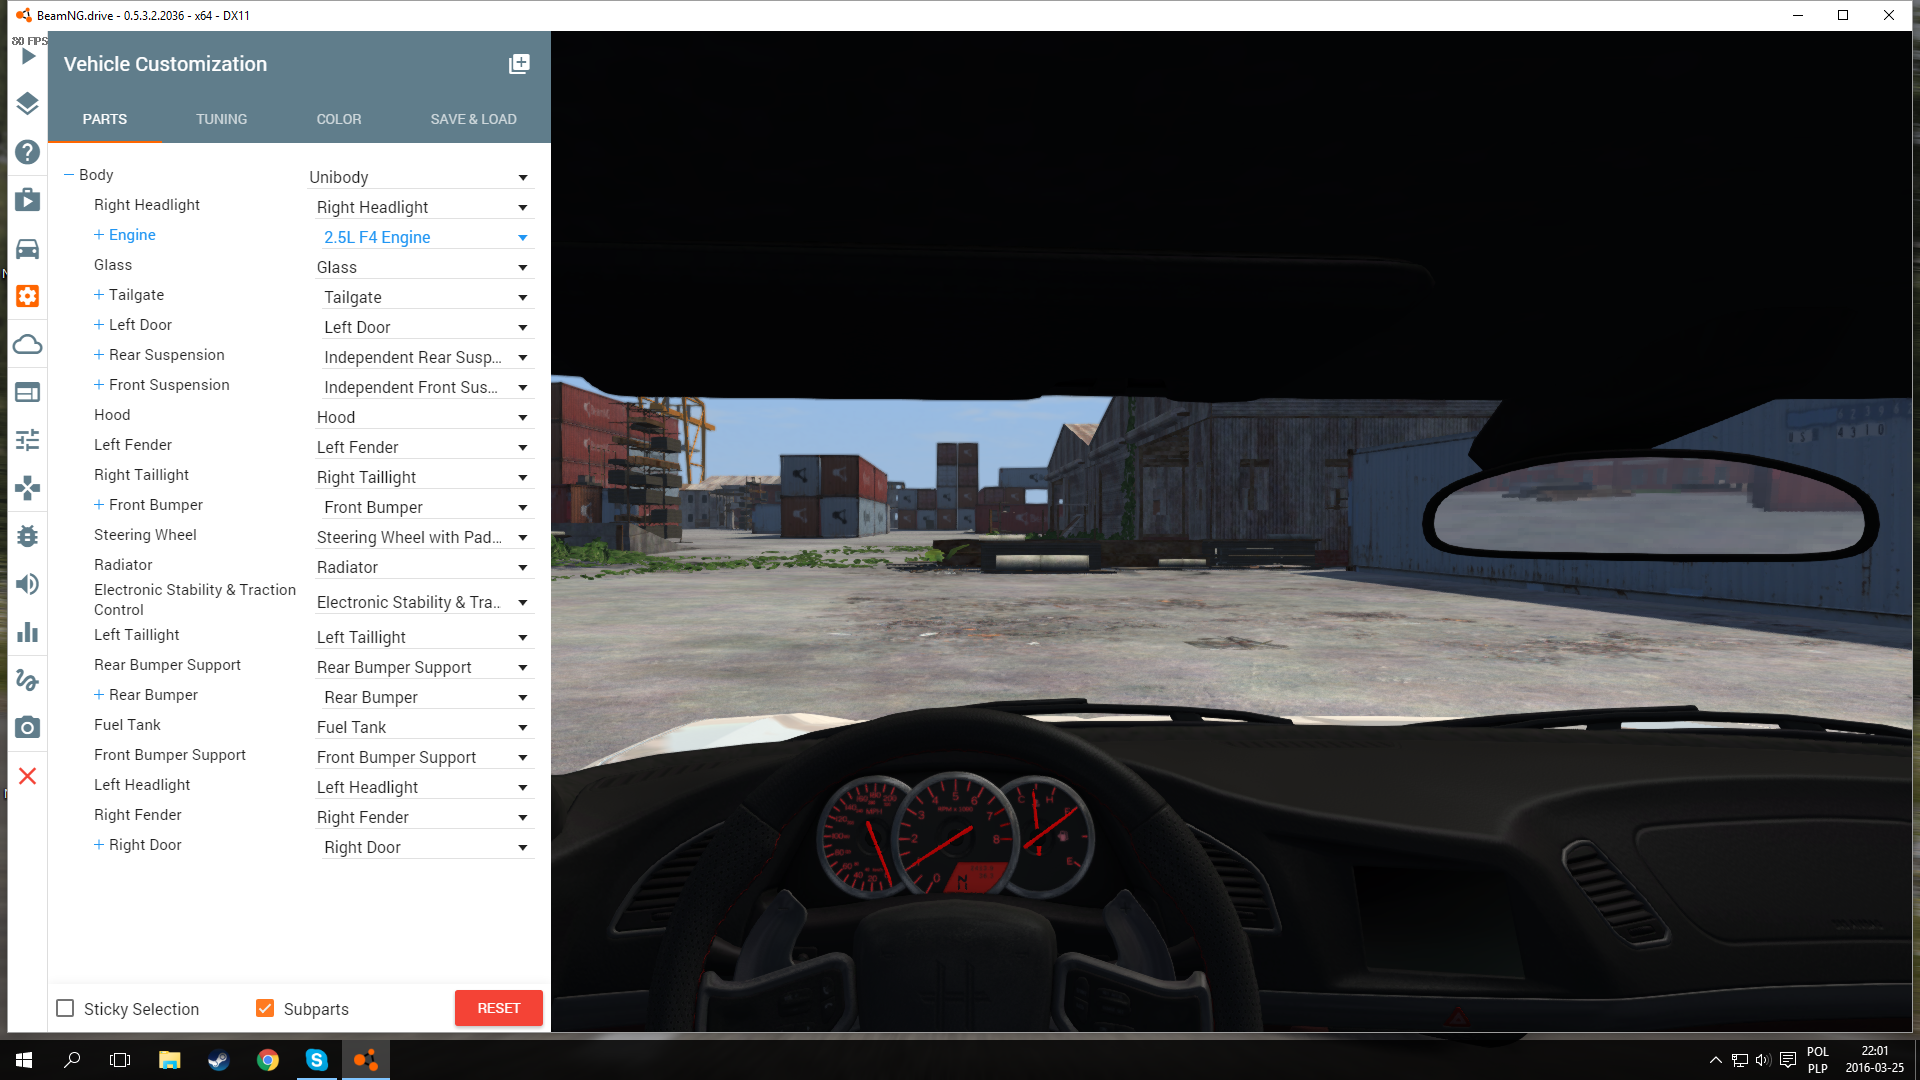Open the Windows action center icon
Screen dimensions: 1920x1080
1788,1060
